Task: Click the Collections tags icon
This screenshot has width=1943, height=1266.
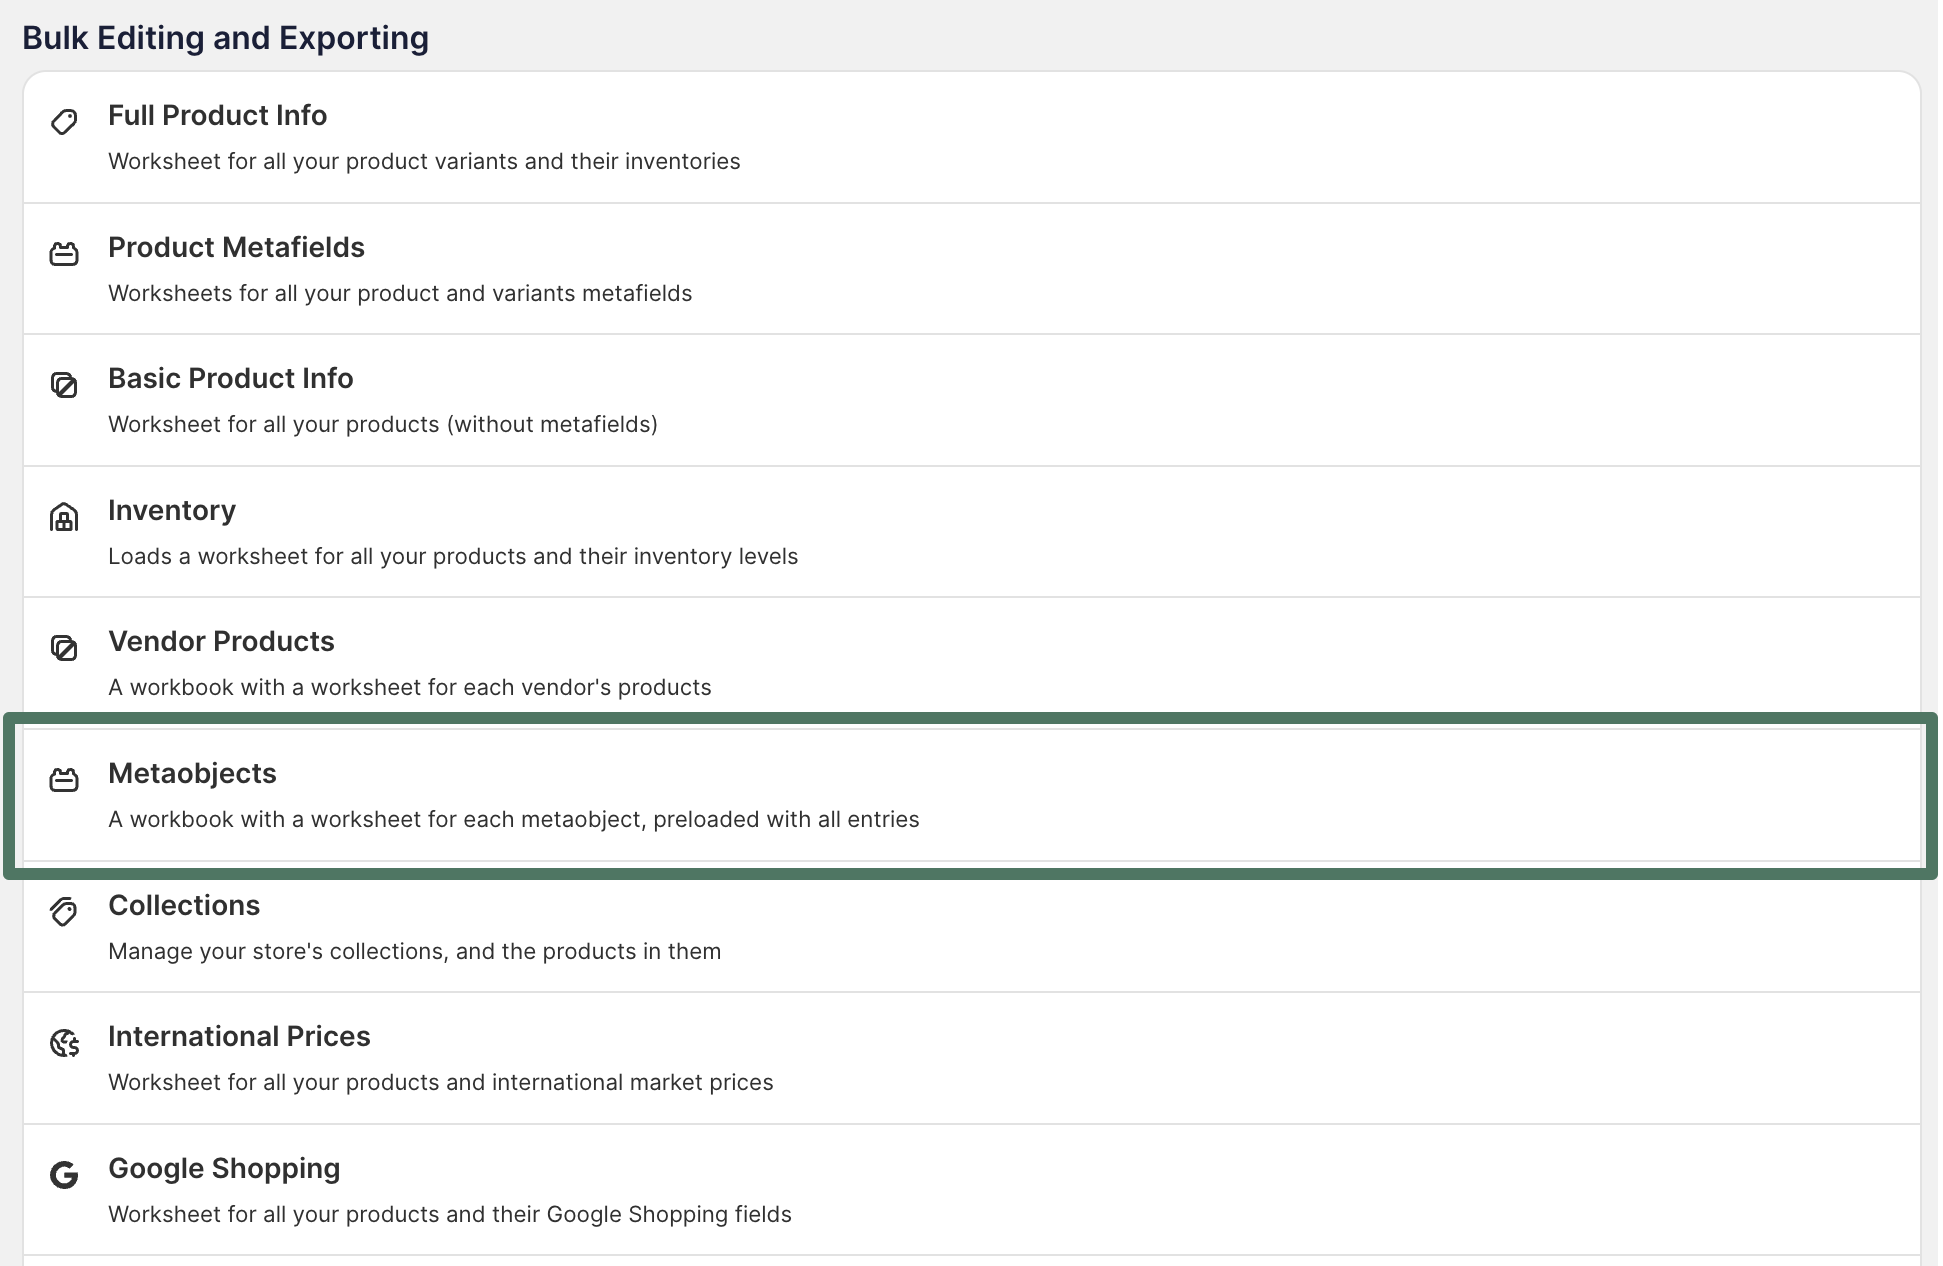Action: point(64,911)
